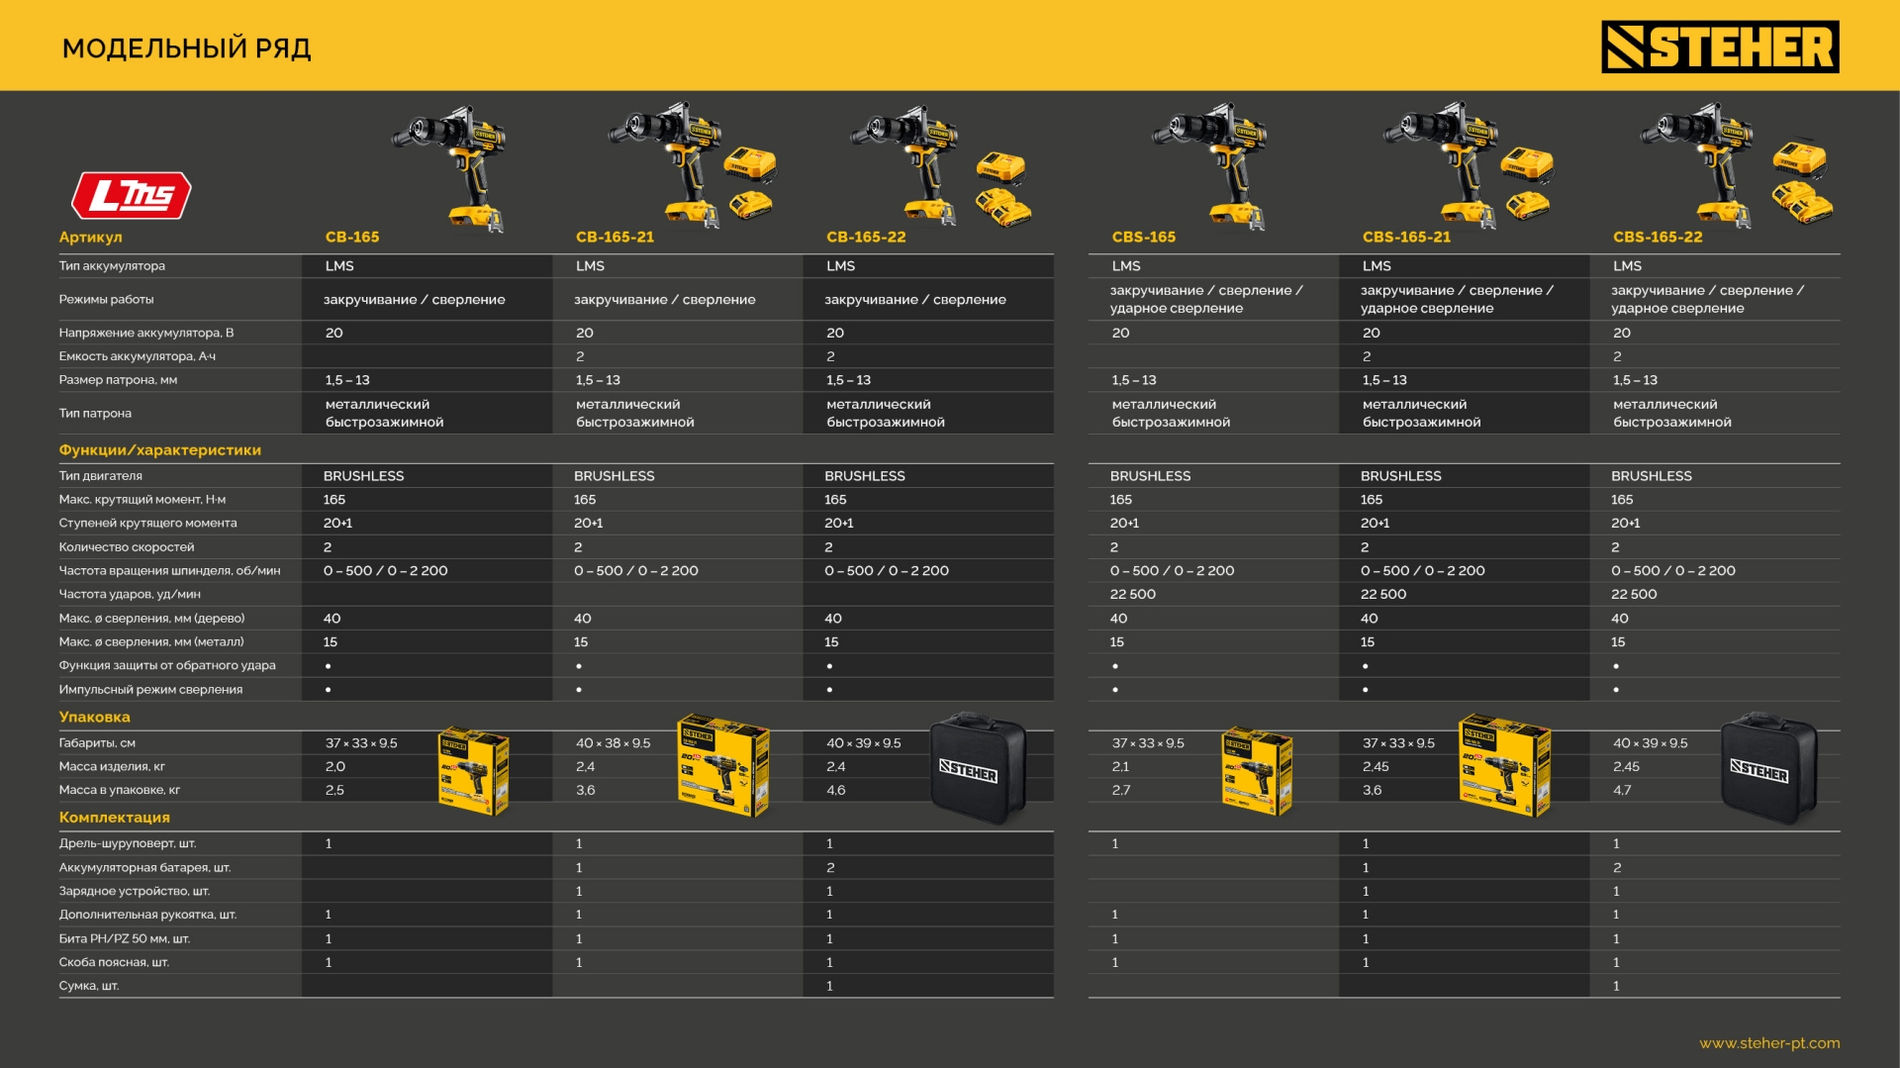Click the CBS-165 yellow packaging box image
The image size is (1900, 1068).
(1258, 771)
